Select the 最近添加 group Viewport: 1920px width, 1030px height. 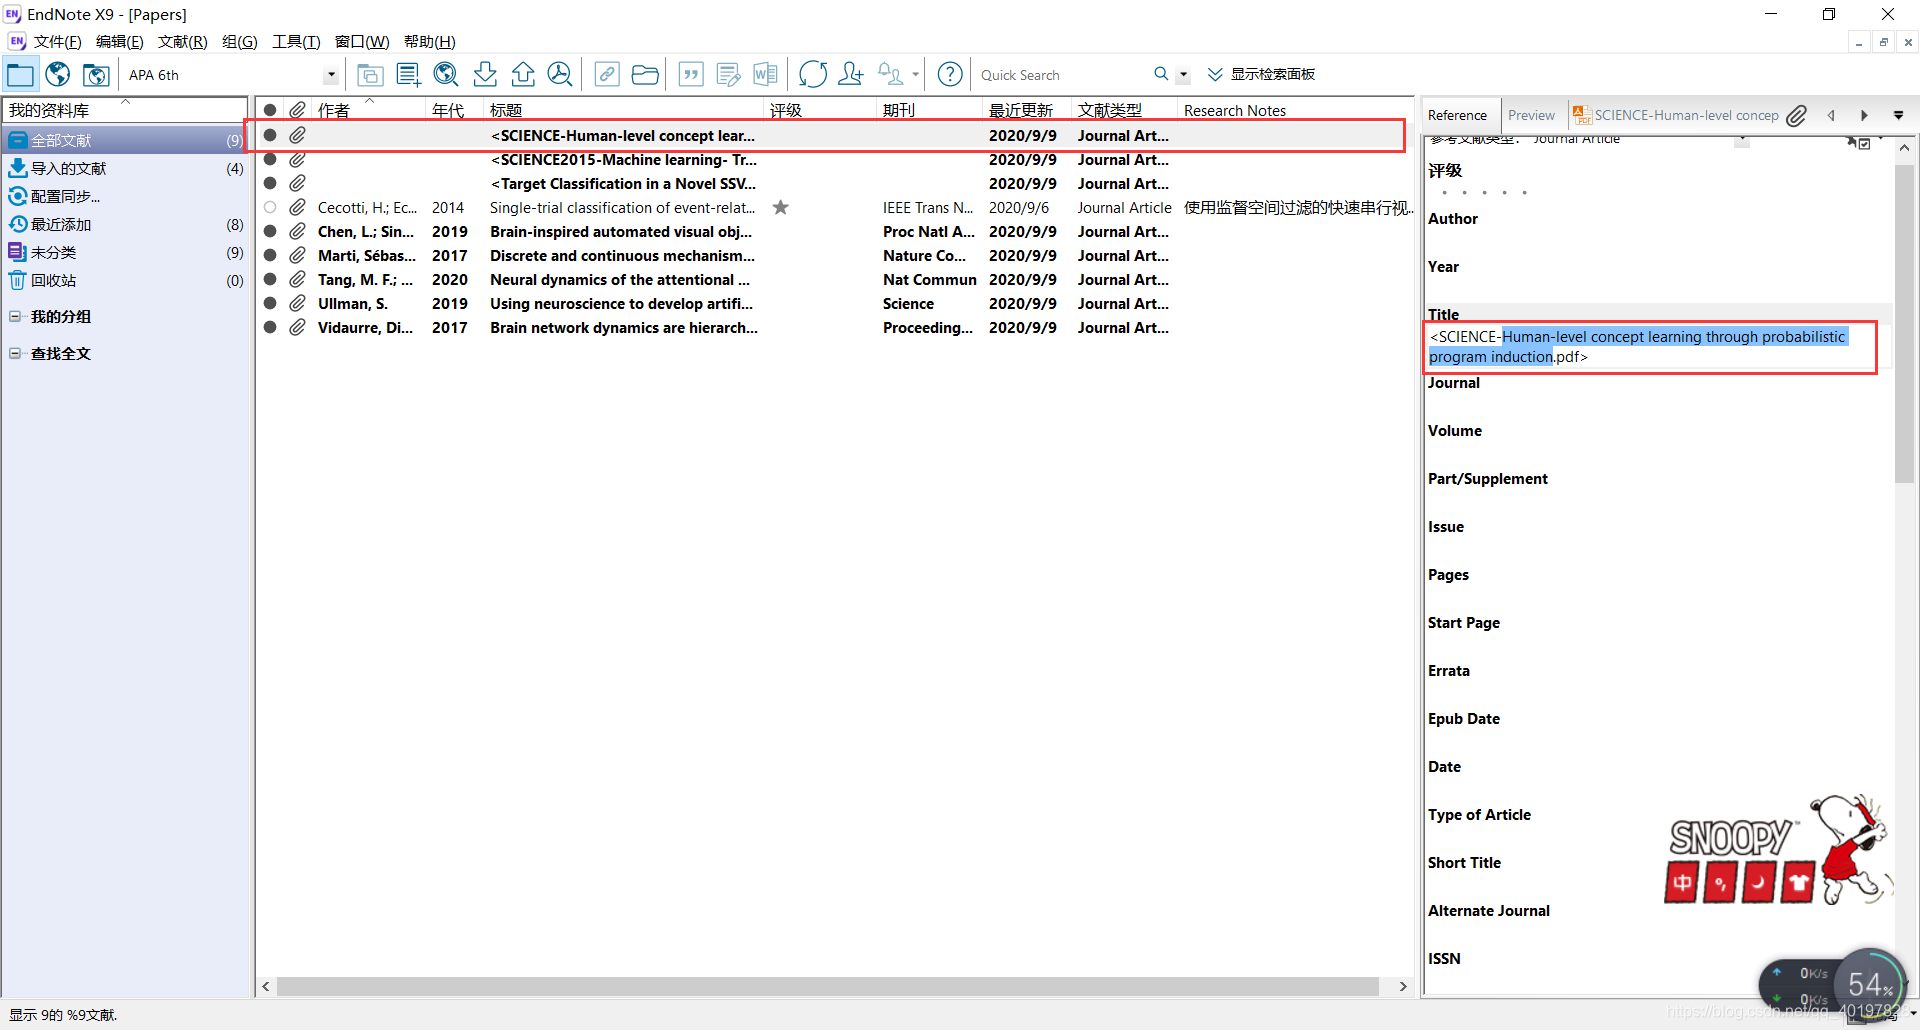pos(125,224)
